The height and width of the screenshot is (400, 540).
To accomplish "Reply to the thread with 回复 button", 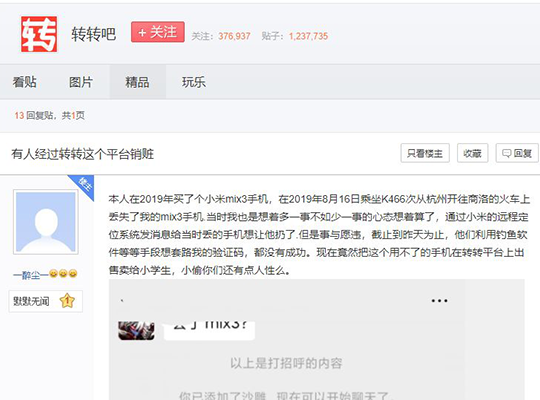I will pos(517,153).
